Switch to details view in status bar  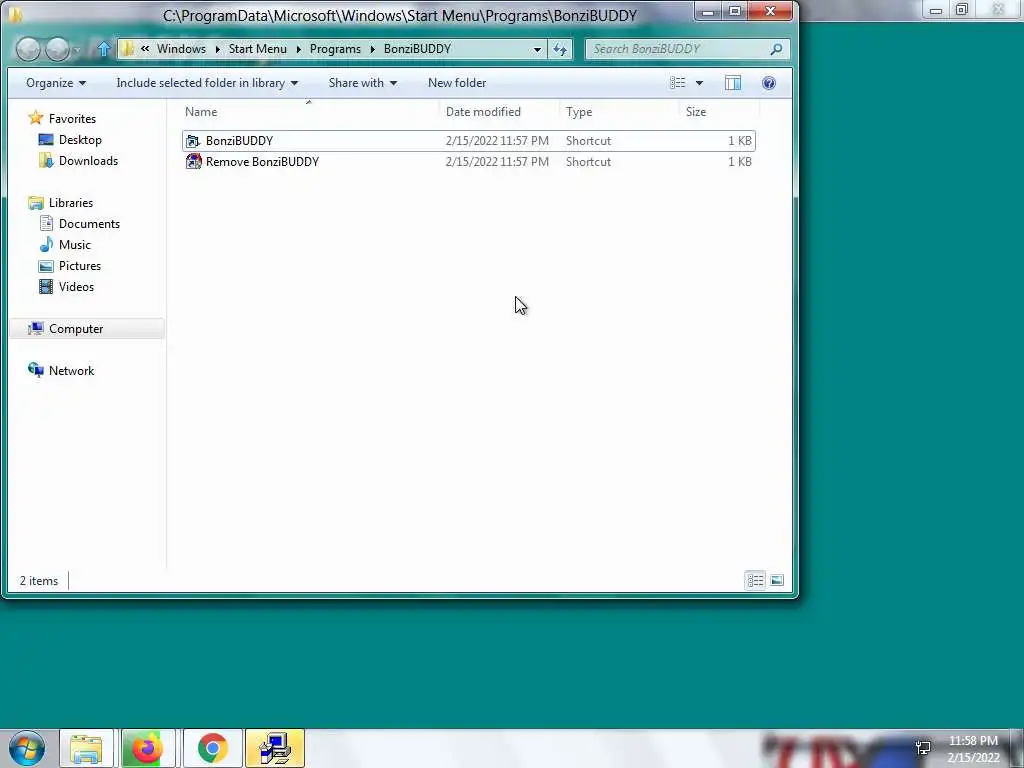[x=755, y=581]
